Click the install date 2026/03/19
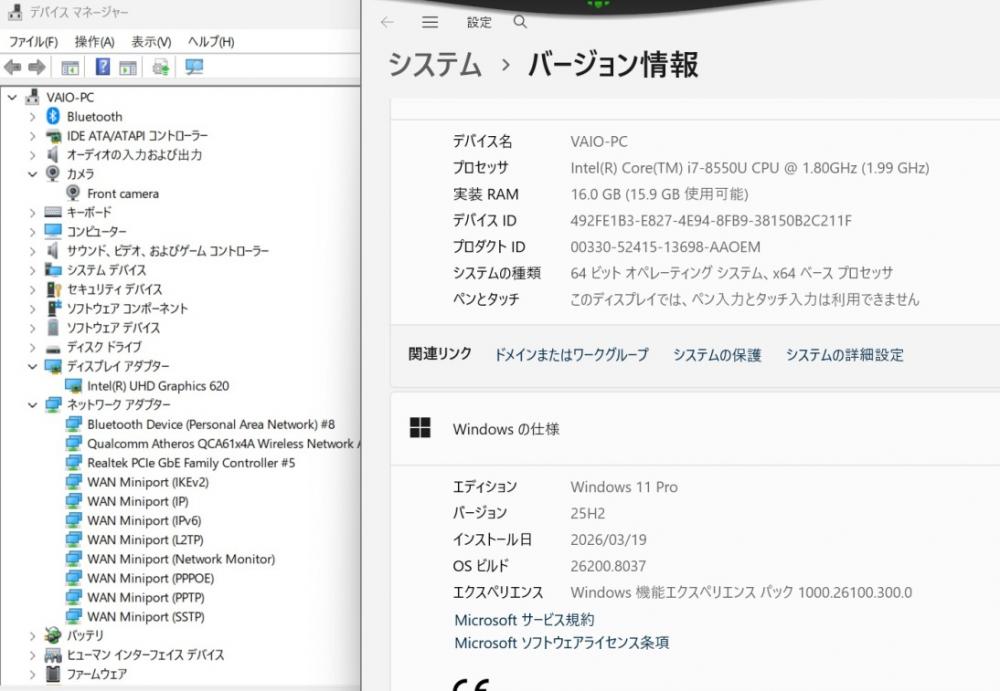 pos(608,540)
